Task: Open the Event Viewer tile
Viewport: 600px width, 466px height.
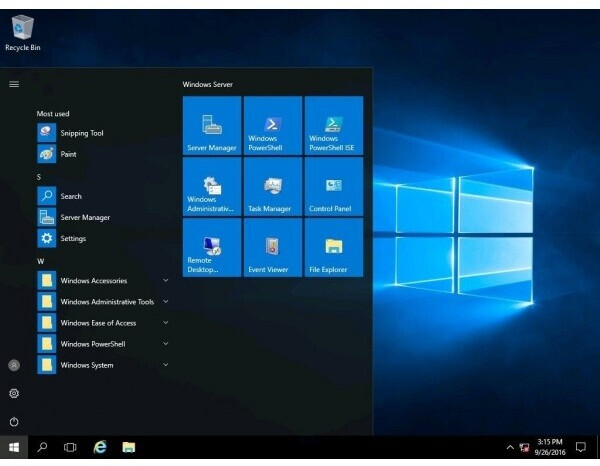Action: pyautogui.click(x=272, y=248)
